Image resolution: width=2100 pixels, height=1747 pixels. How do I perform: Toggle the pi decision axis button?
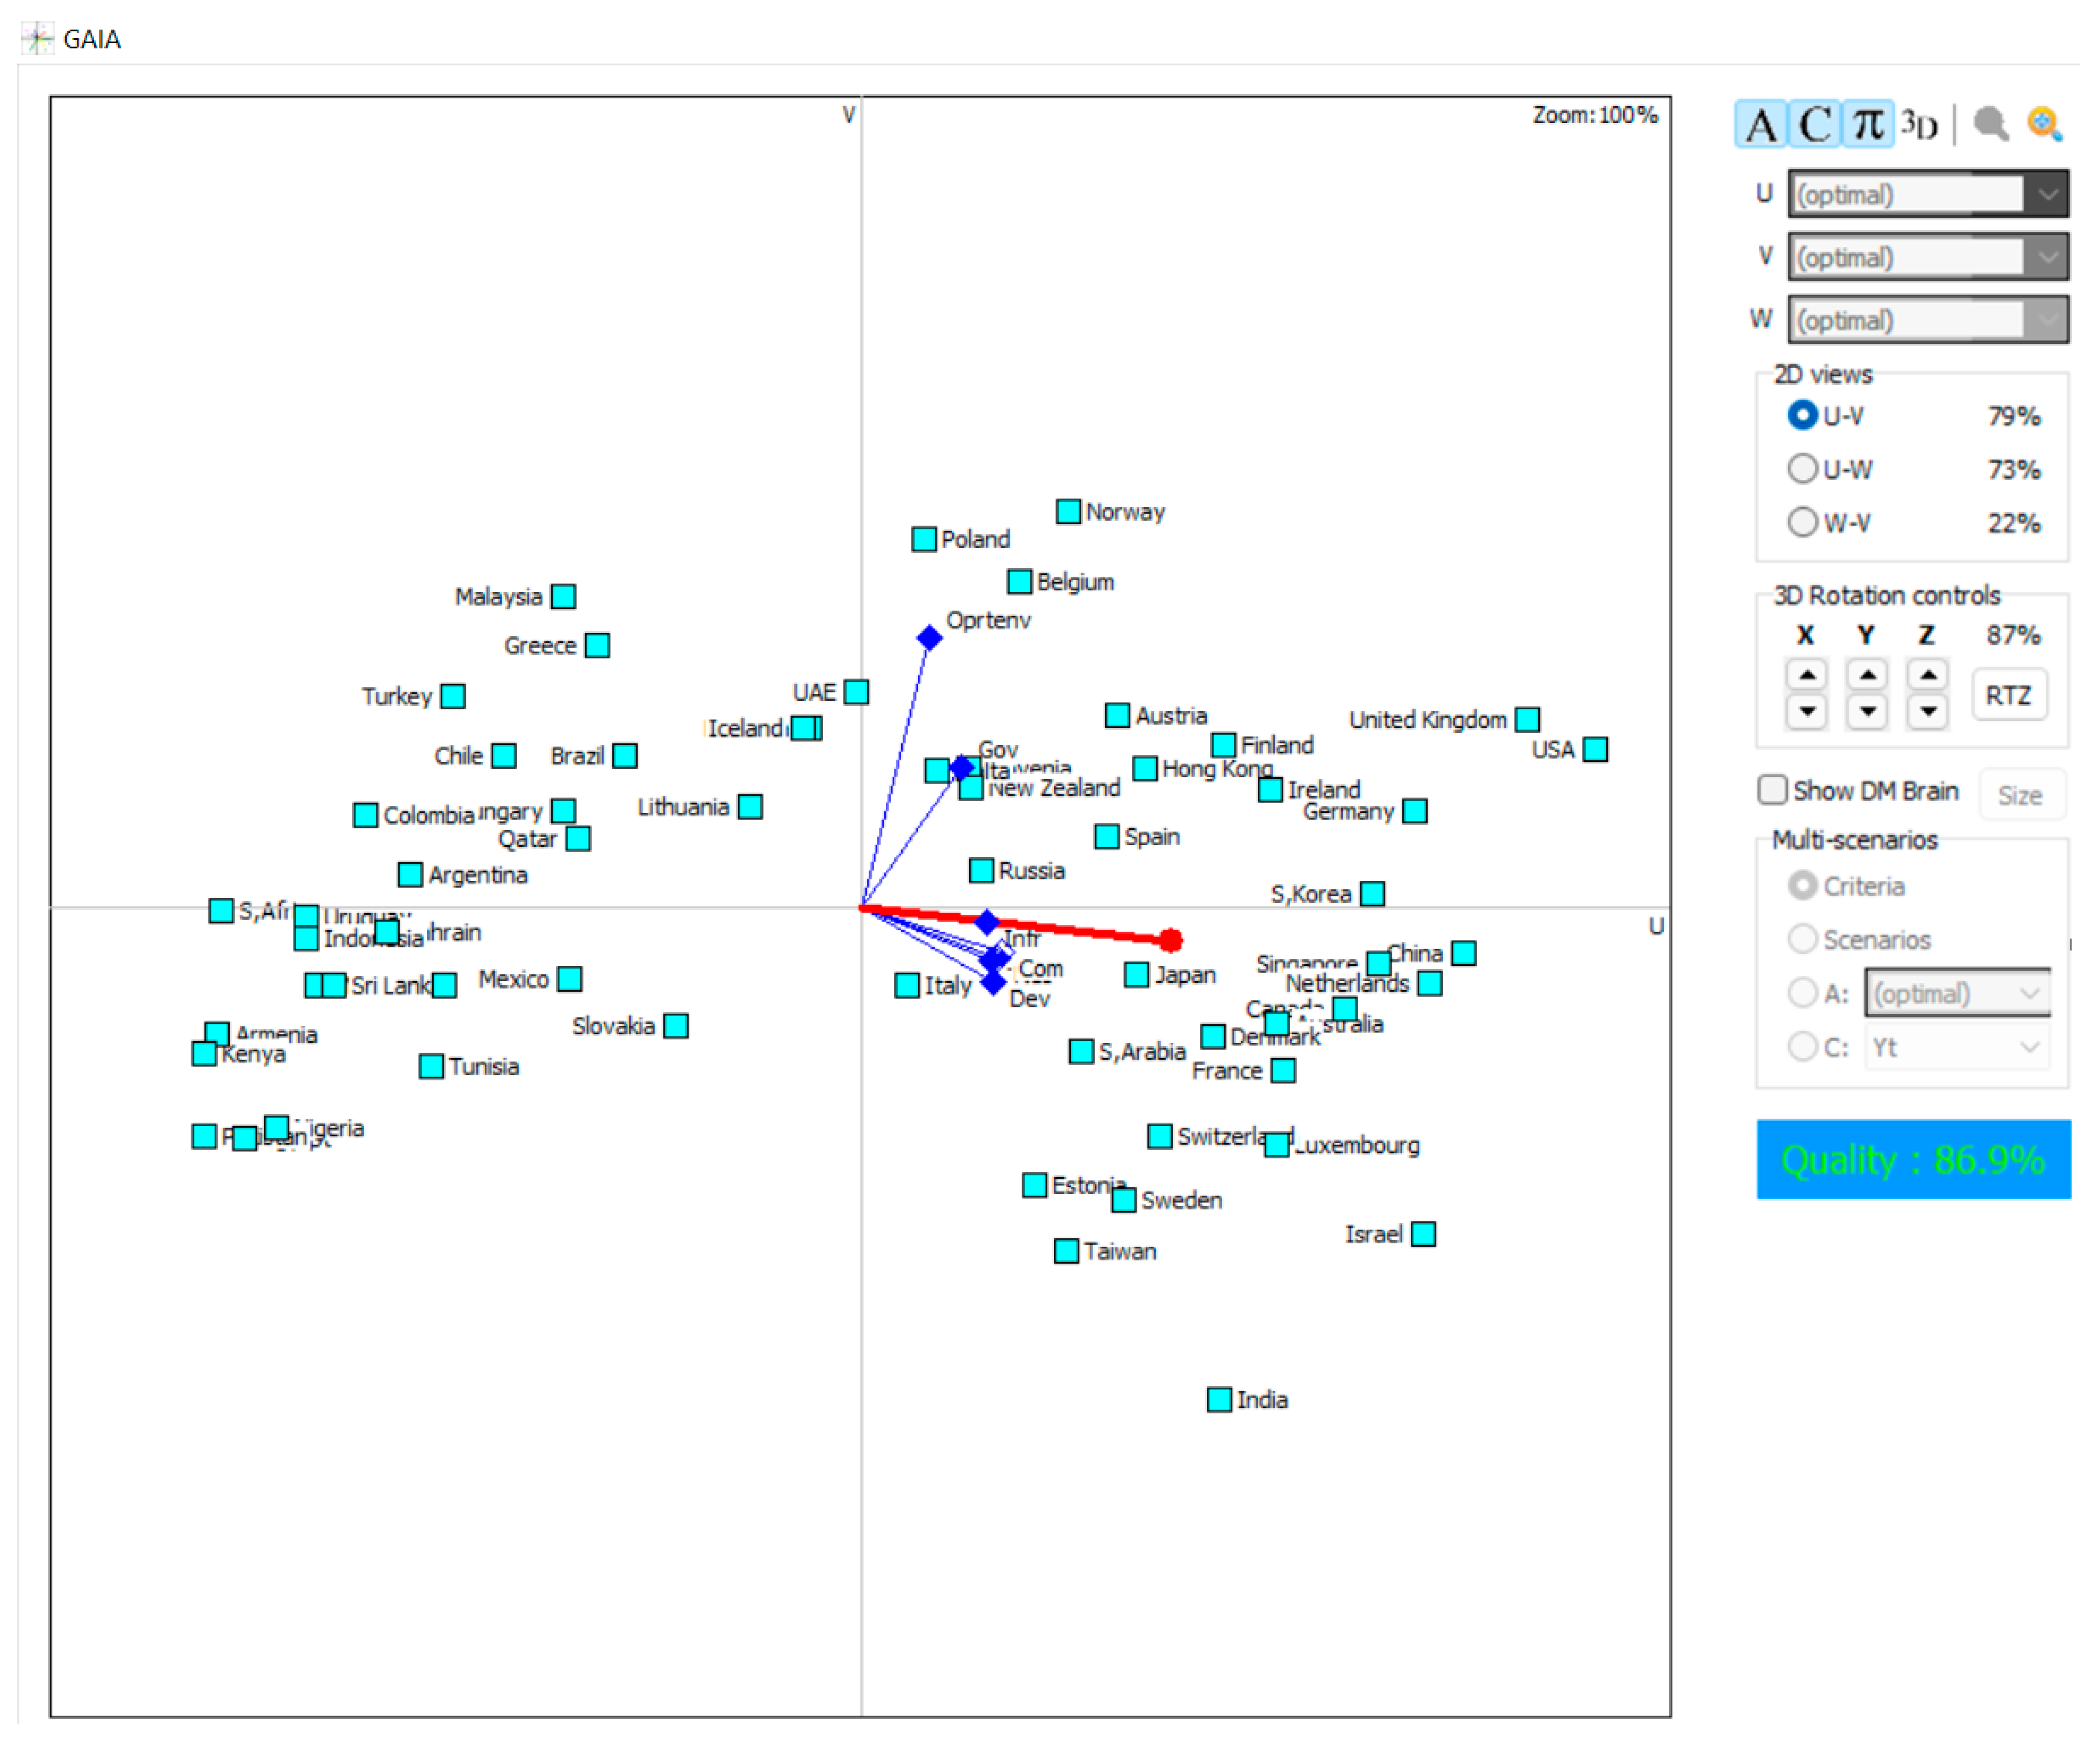[x=1867, y=125]
